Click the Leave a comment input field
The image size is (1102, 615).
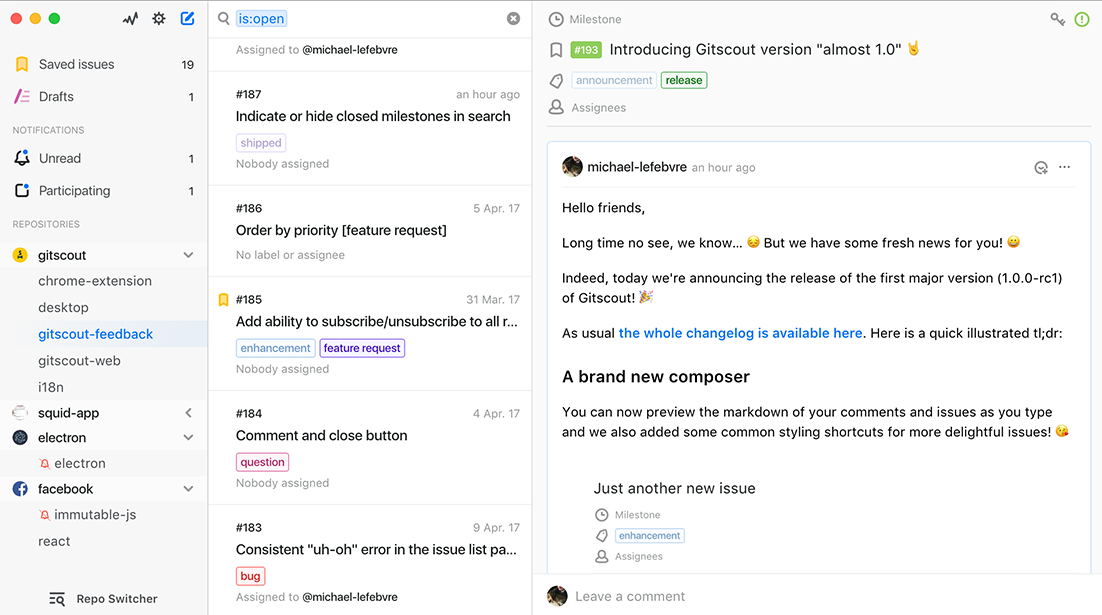630,595
